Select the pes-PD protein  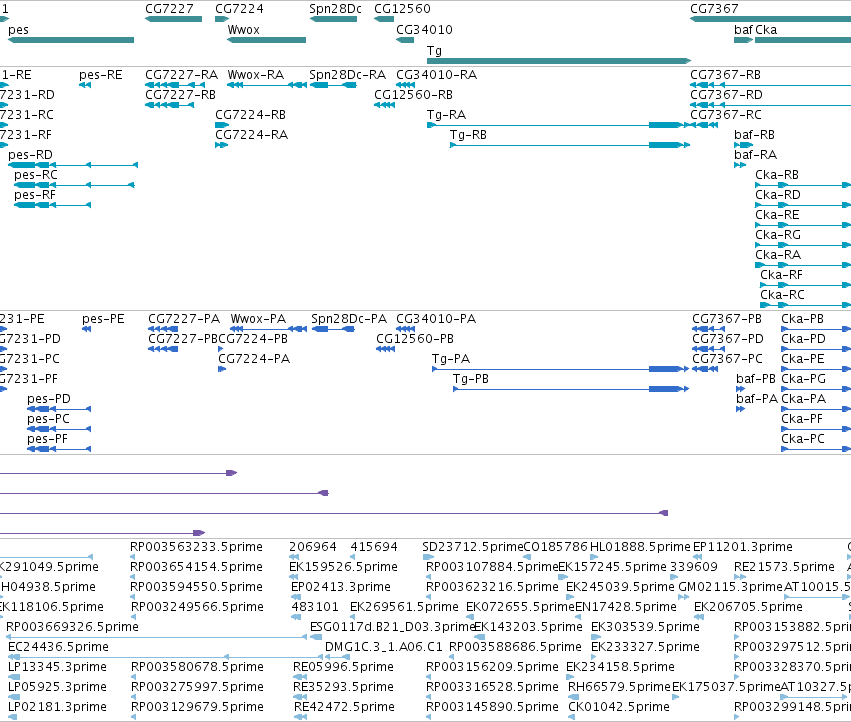[x=59, y=409]
